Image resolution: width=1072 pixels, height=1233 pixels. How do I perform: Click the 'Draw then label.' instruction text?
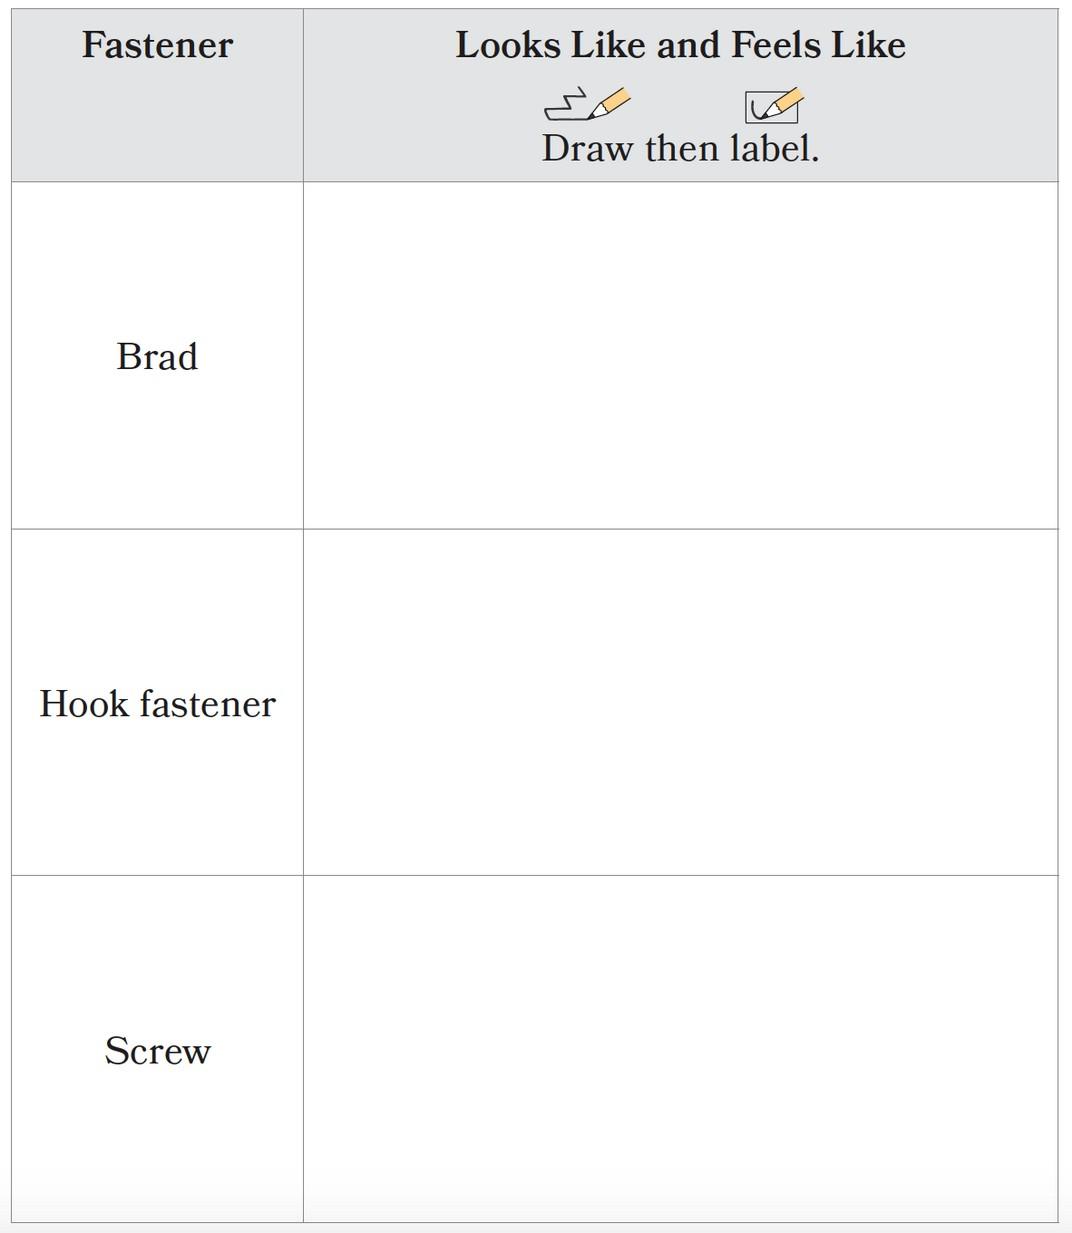coord(680,149)
